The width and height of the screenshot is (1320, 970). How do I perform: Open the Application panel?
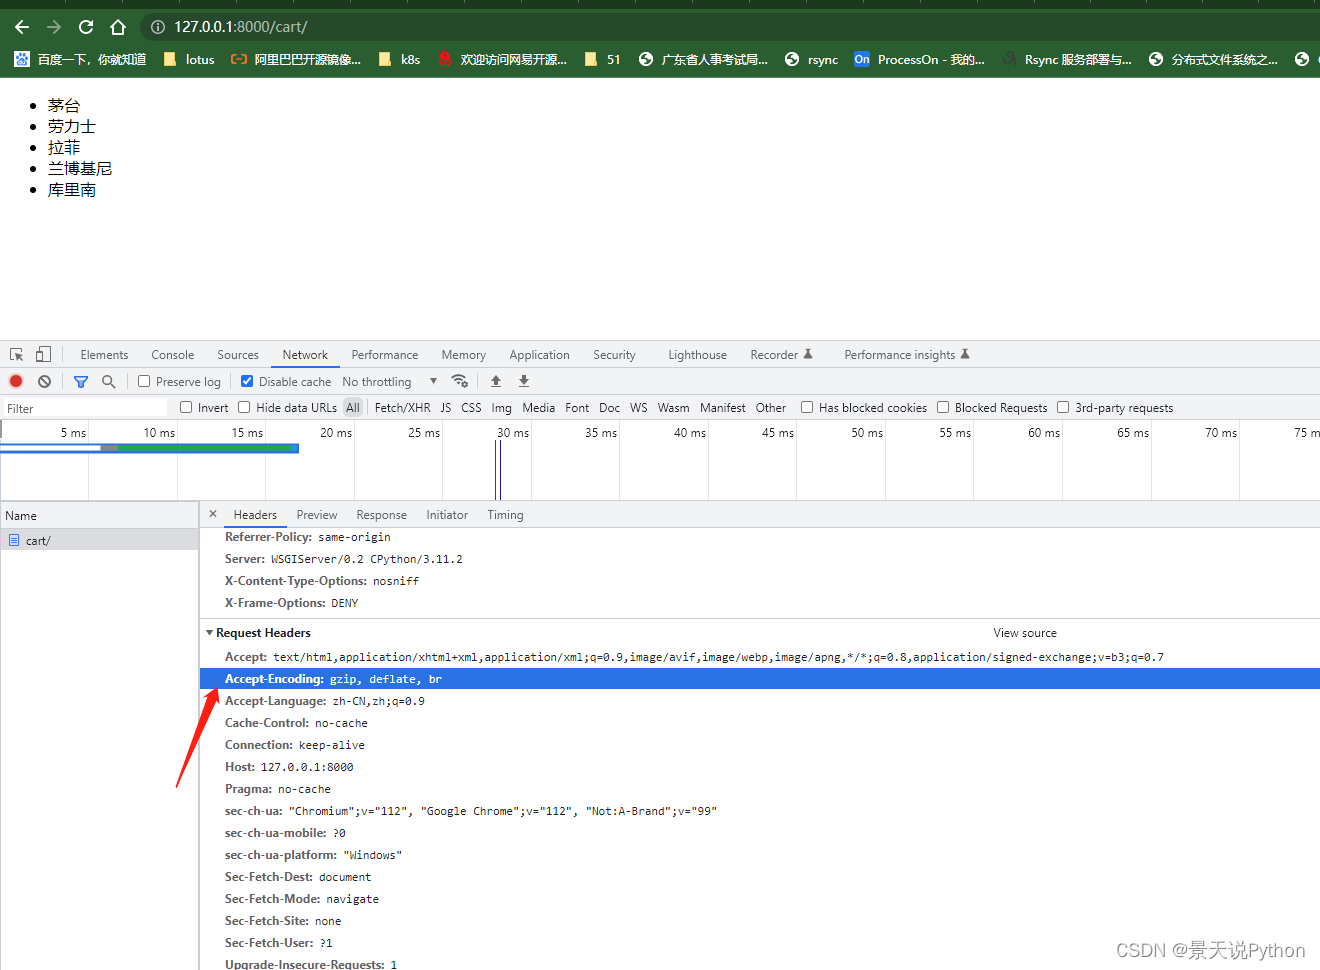point(539,355)
